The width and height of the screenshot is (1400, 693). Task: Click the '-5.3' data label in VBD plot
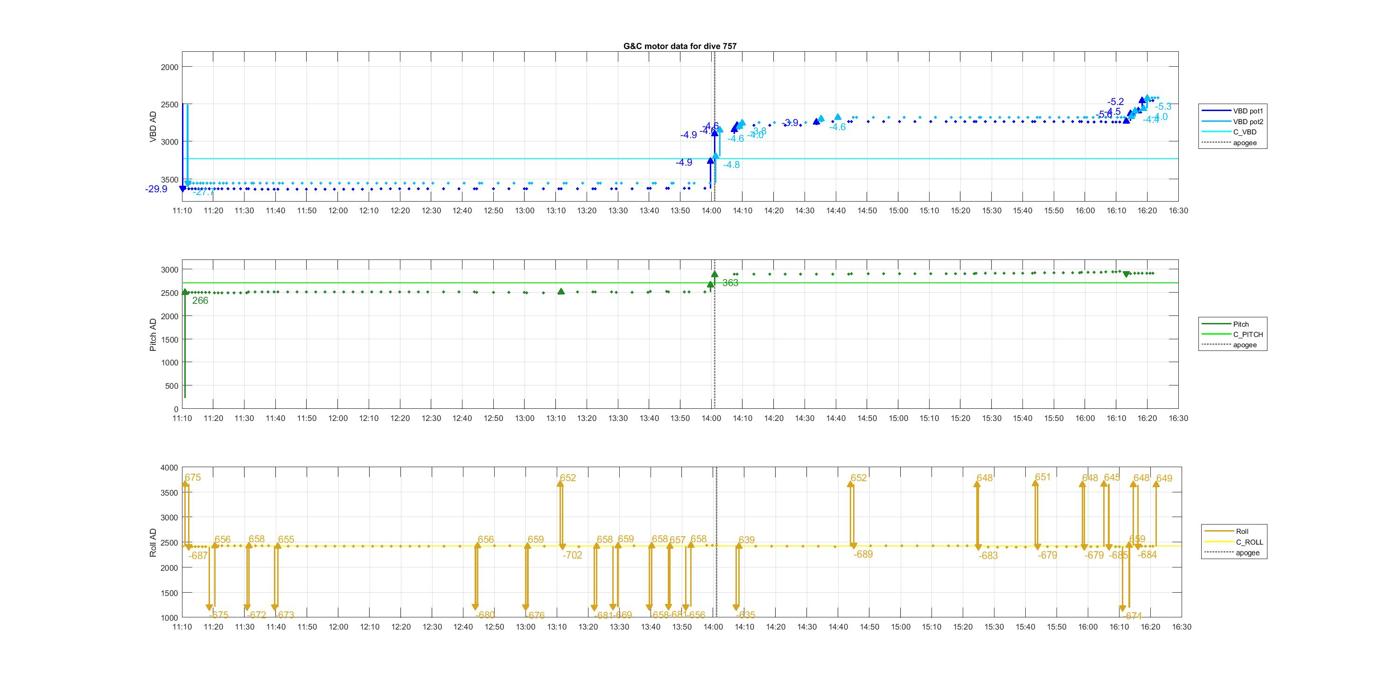pos(1164,106)
